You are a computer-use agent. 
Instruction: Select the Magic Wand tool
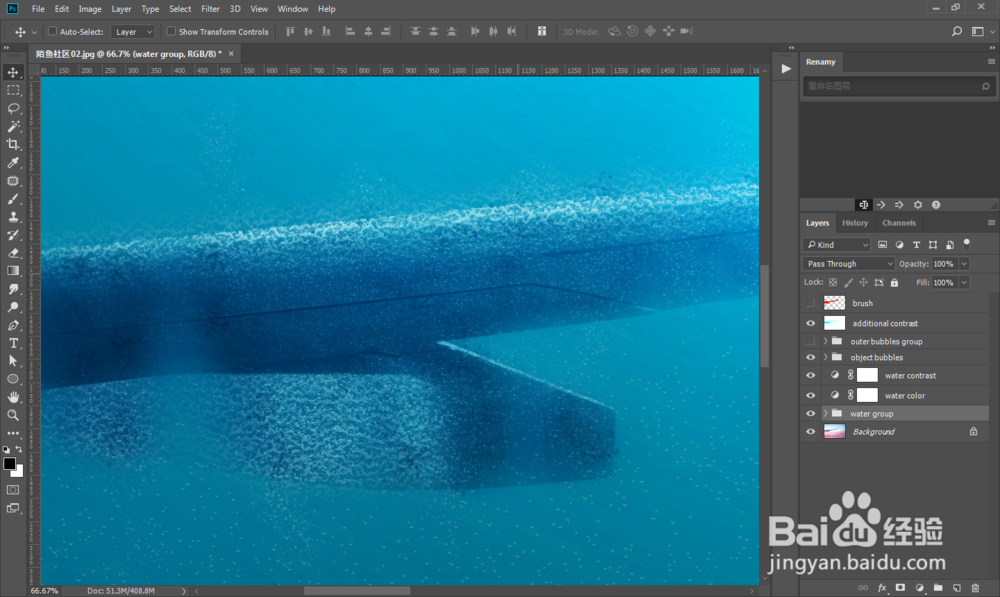click(x=13, y=126)
